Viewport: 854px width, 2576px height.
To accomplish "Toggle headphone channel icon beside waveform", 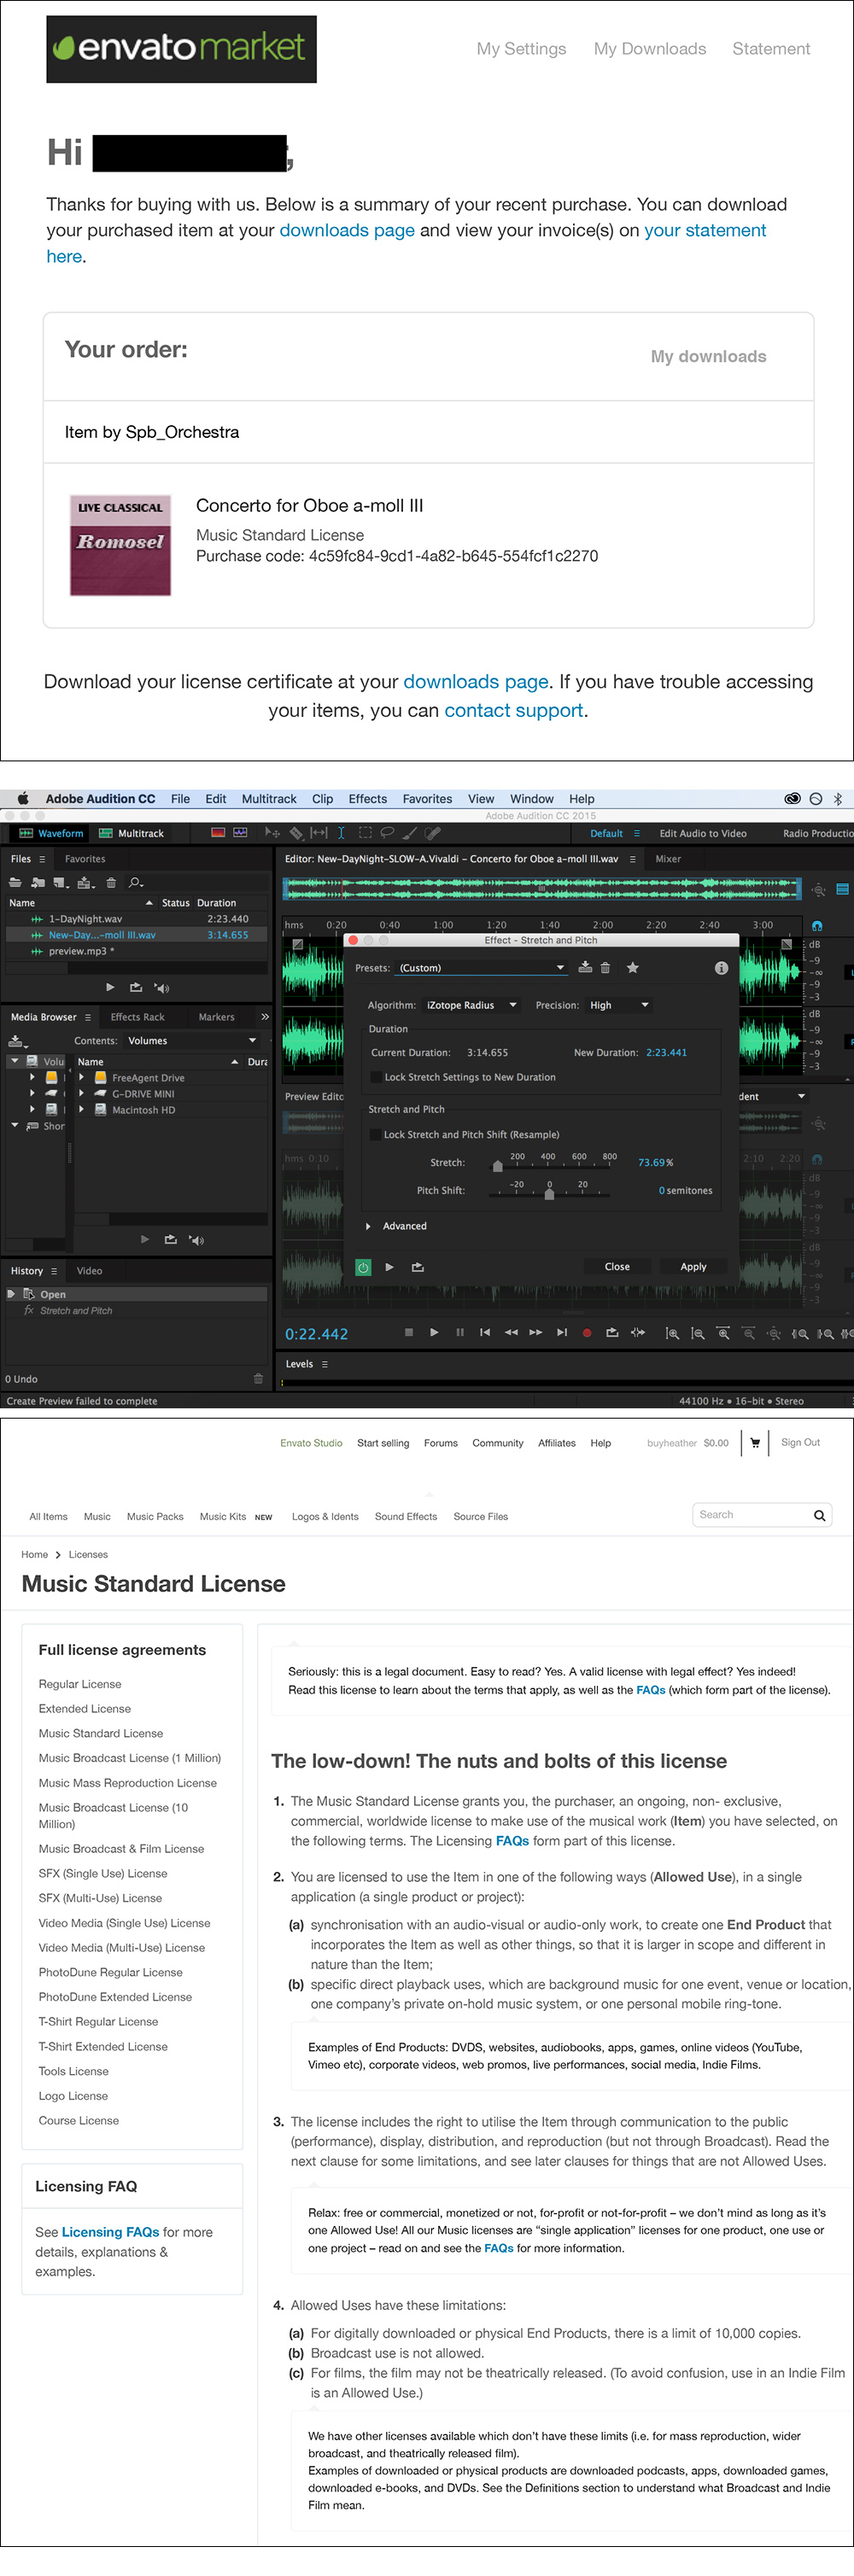I will 817,926.
